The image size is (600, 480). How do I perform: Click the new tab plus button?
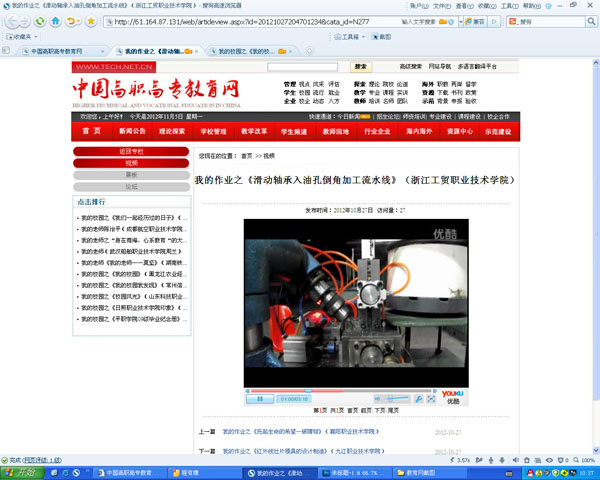(x=309, y=51)
